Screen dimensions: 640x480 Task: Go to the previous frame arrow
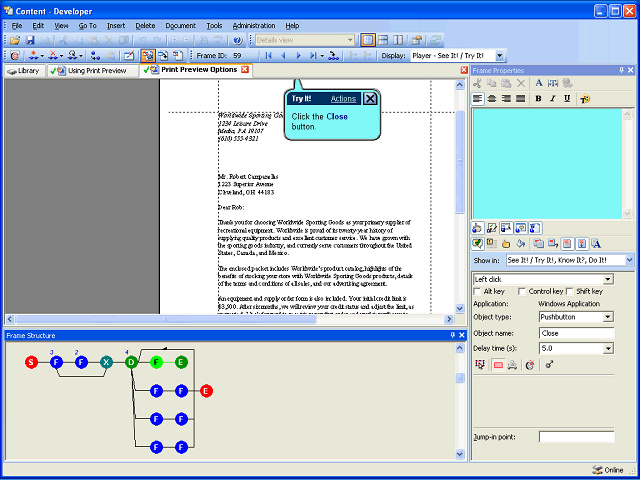pyautogui.click(x=284, y=56)
